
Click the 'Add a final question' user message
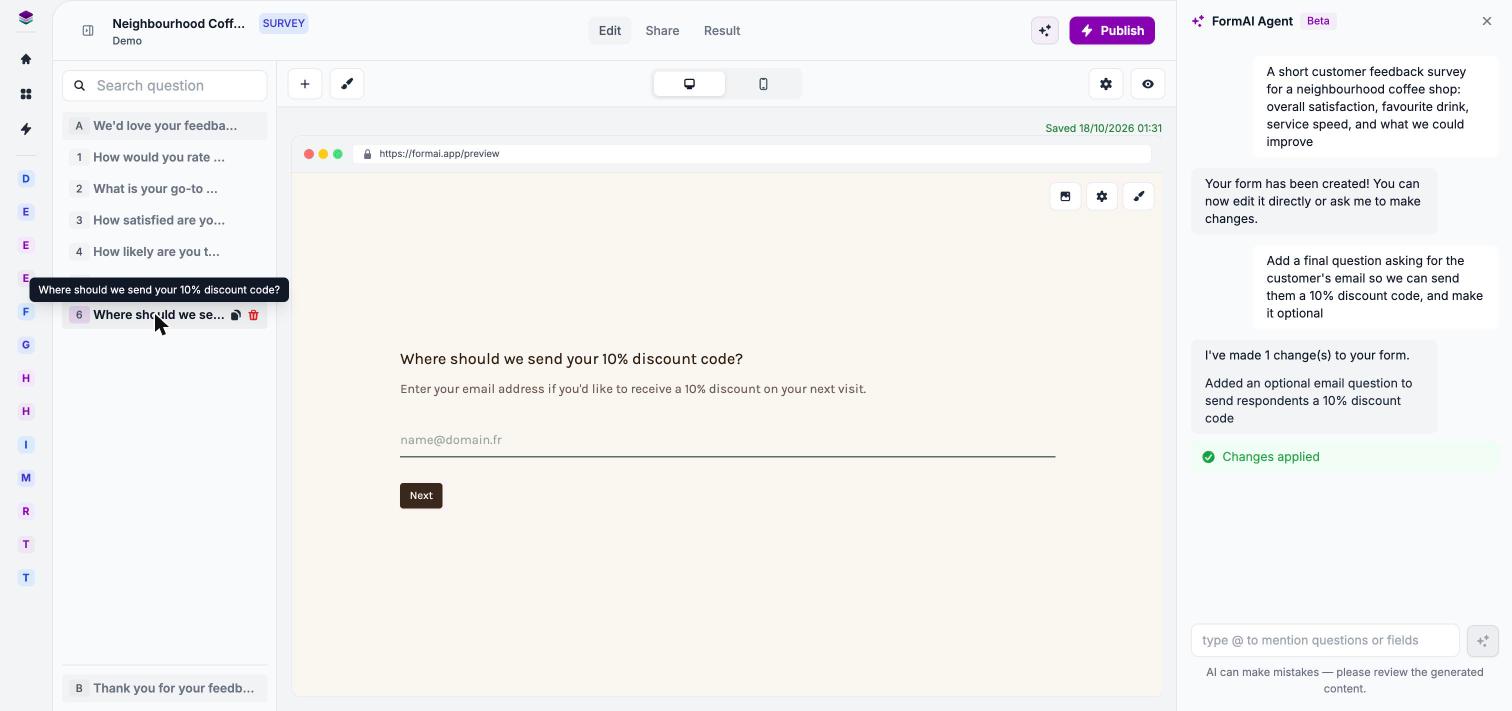click(1375, 287)
